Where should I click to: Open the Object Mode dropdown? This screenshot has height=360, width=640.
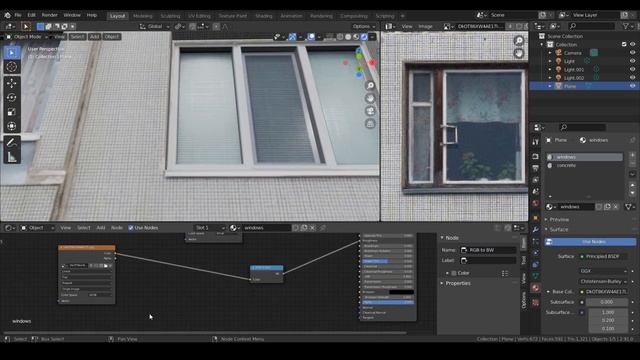[27, 37]
